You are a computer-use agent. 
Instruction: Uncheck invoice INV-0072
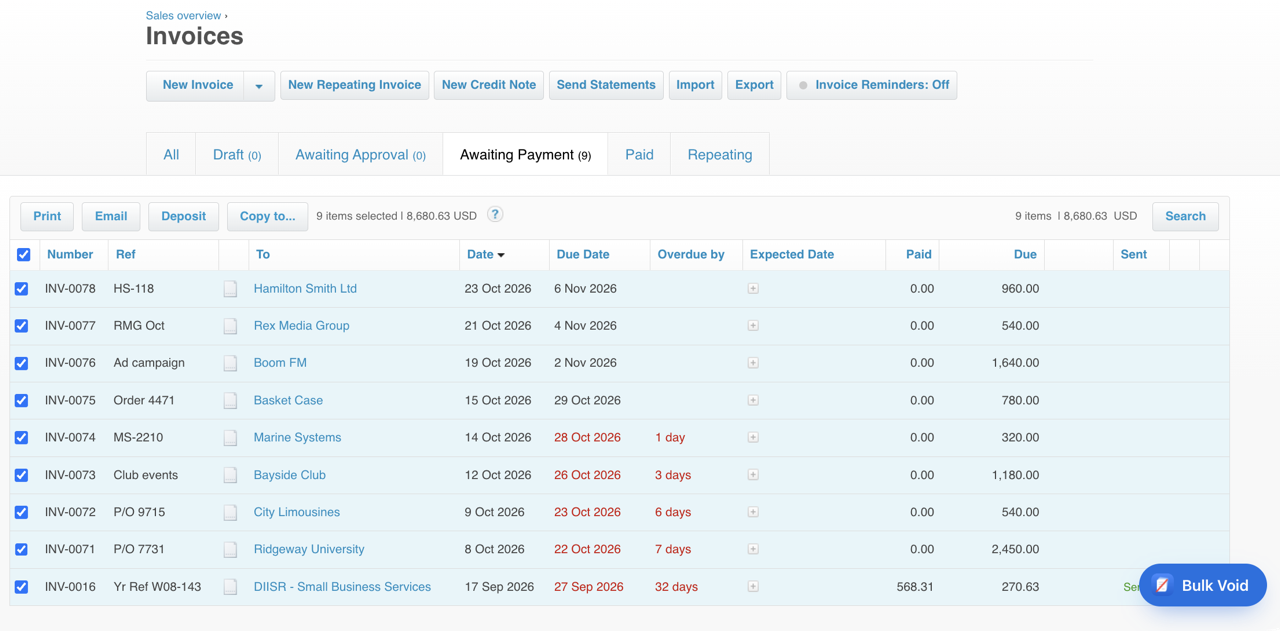click(21, 512)
